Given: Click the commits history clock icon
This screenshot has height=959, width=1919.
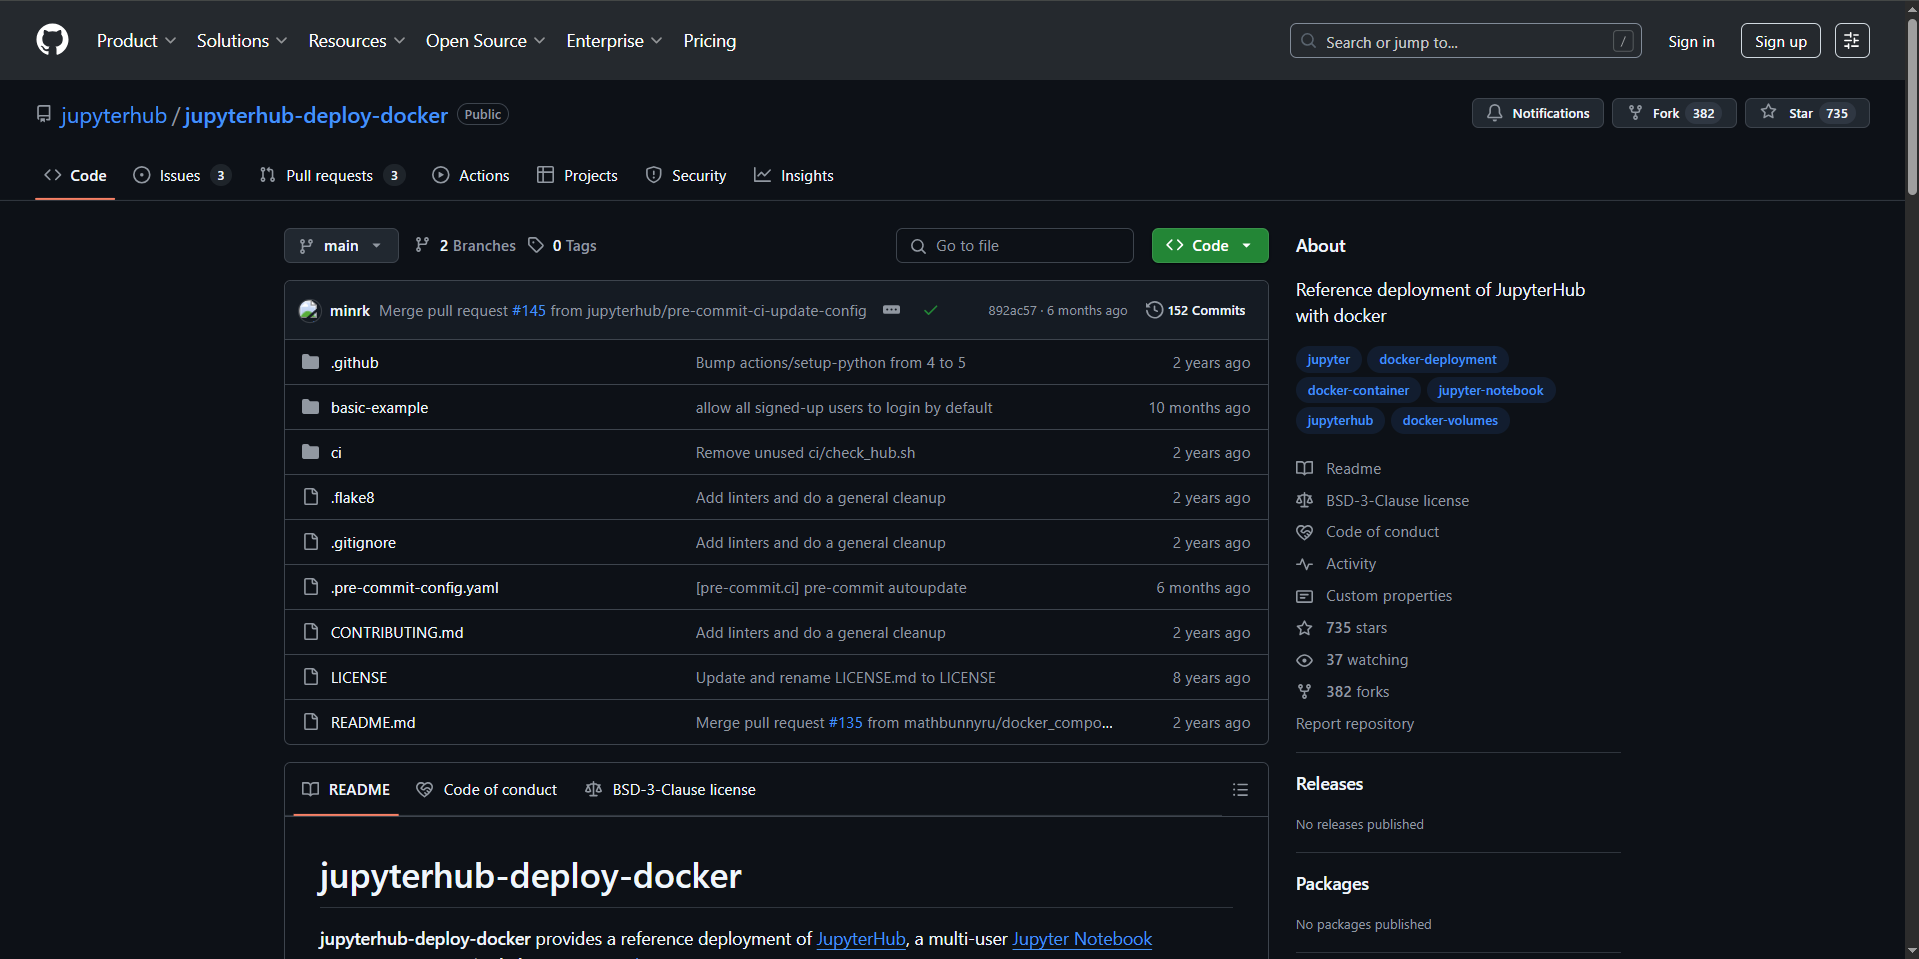Looking at the screenshot, I should pos(1154,310).
